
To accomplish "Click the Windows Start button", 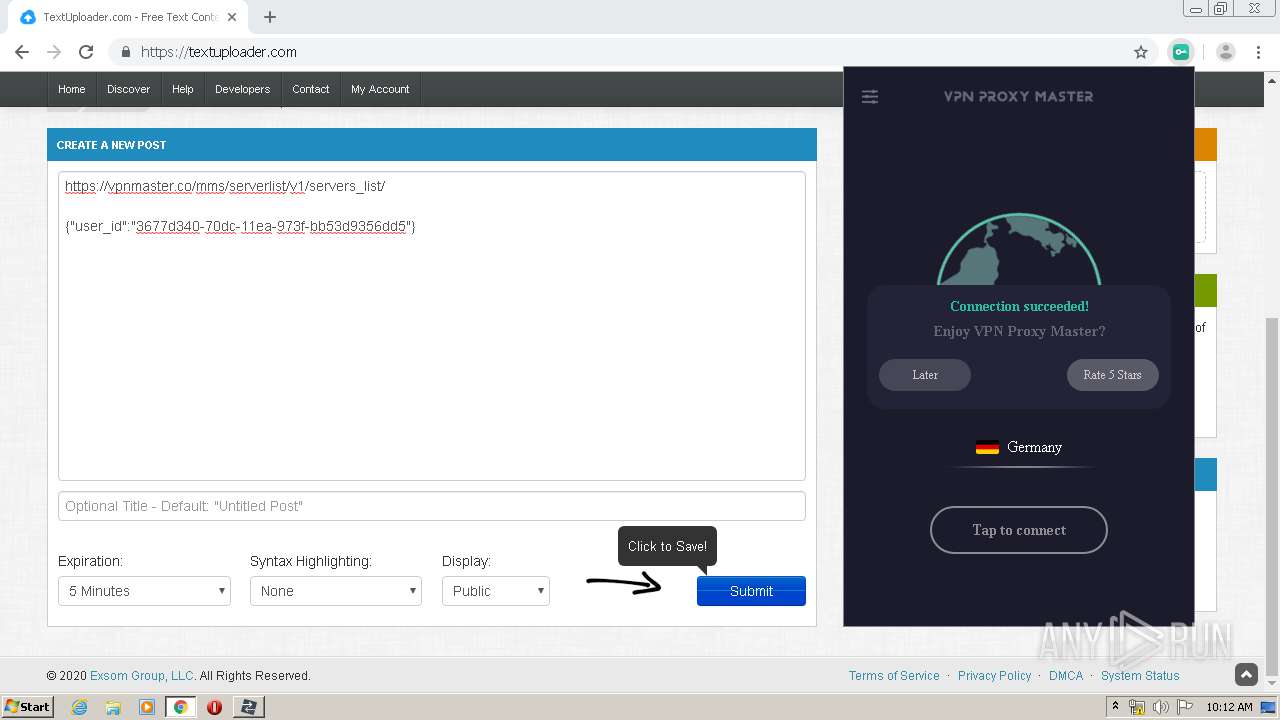I will 28,707.
